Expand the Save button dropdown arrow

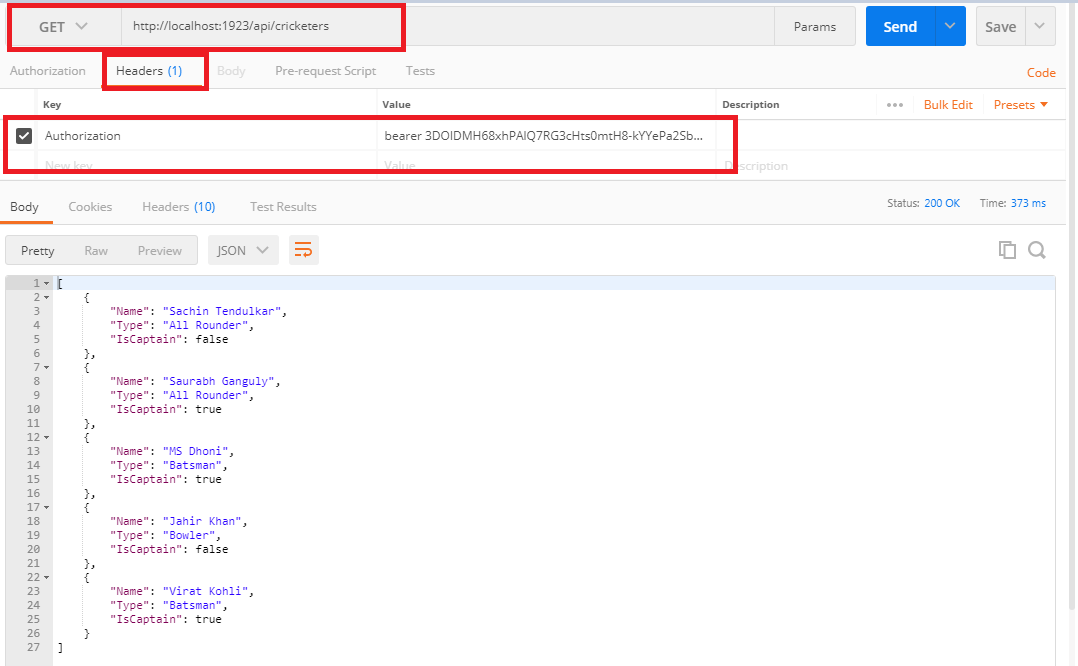click(x=1040, y=26)
